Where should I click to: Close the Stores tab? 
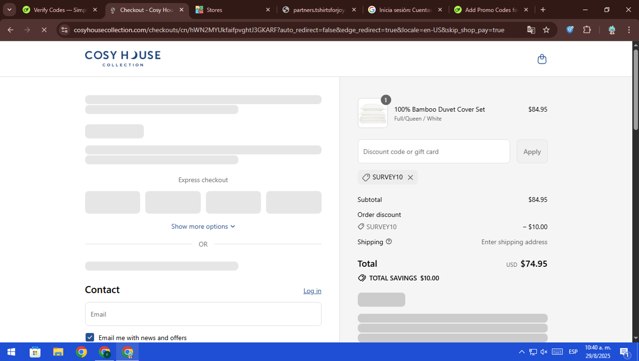pyautogui.click(x=268, y=10)
